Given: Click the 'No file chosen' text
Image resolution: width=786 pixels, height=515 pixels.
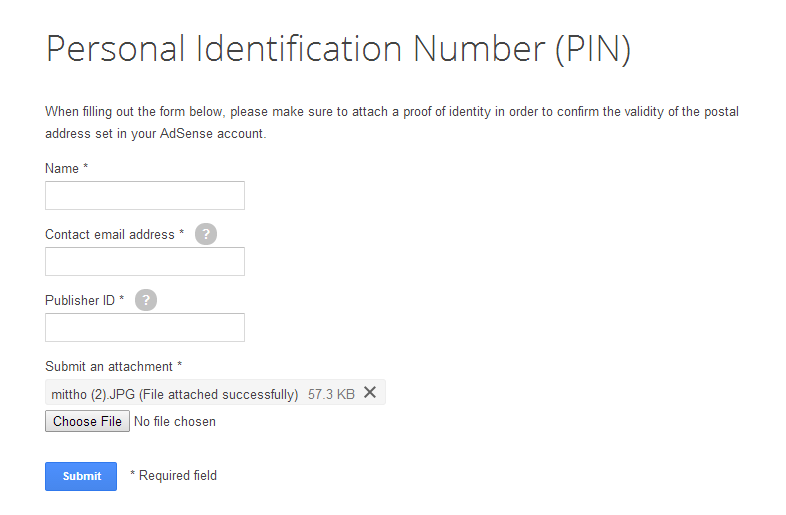Looking at the screenshot, I should (x=175, y=422).
